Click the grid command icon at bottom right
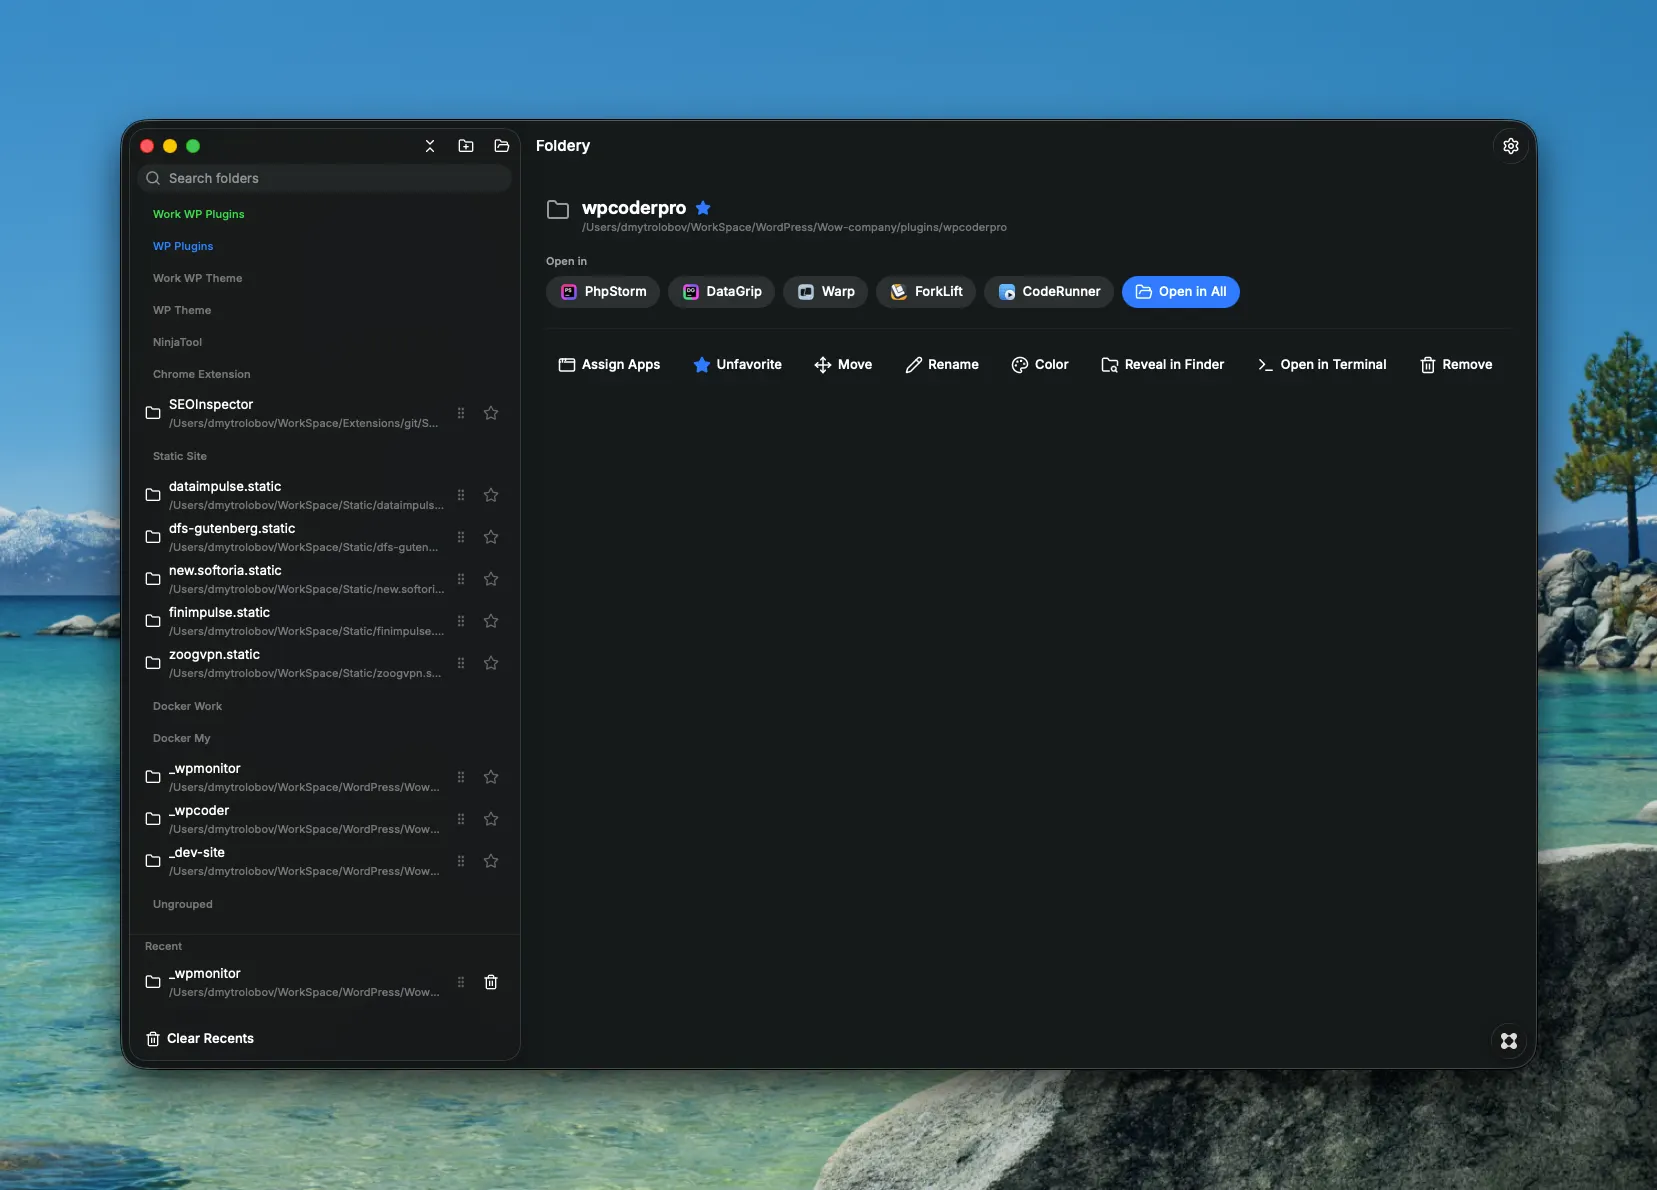The image size is (1657, 1190). (x=1509, y=1041)
